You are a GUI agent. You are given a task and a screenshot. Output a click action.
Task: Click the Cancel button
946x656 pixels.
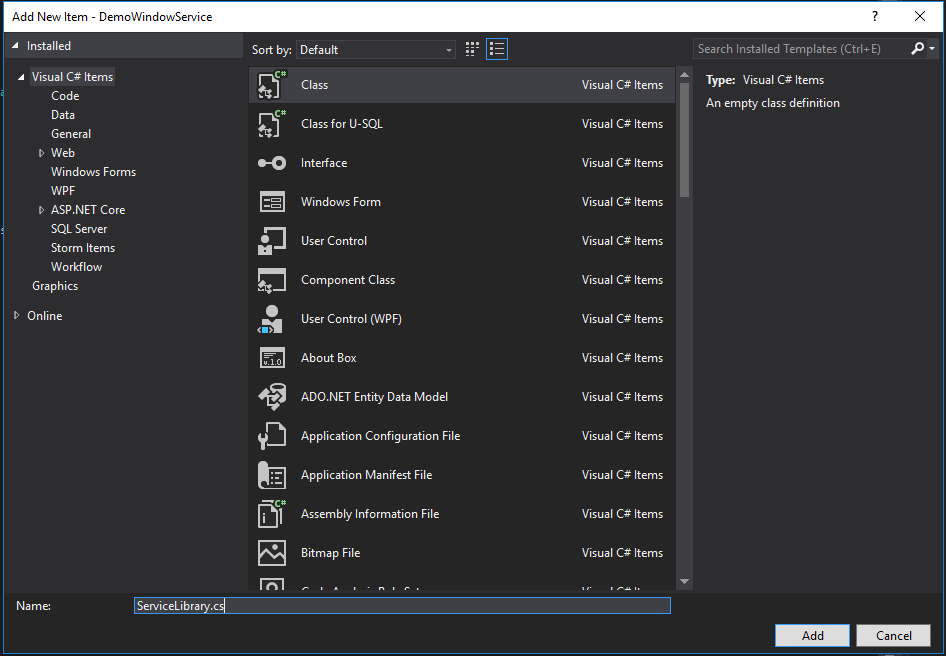click(x=893, y=635)
